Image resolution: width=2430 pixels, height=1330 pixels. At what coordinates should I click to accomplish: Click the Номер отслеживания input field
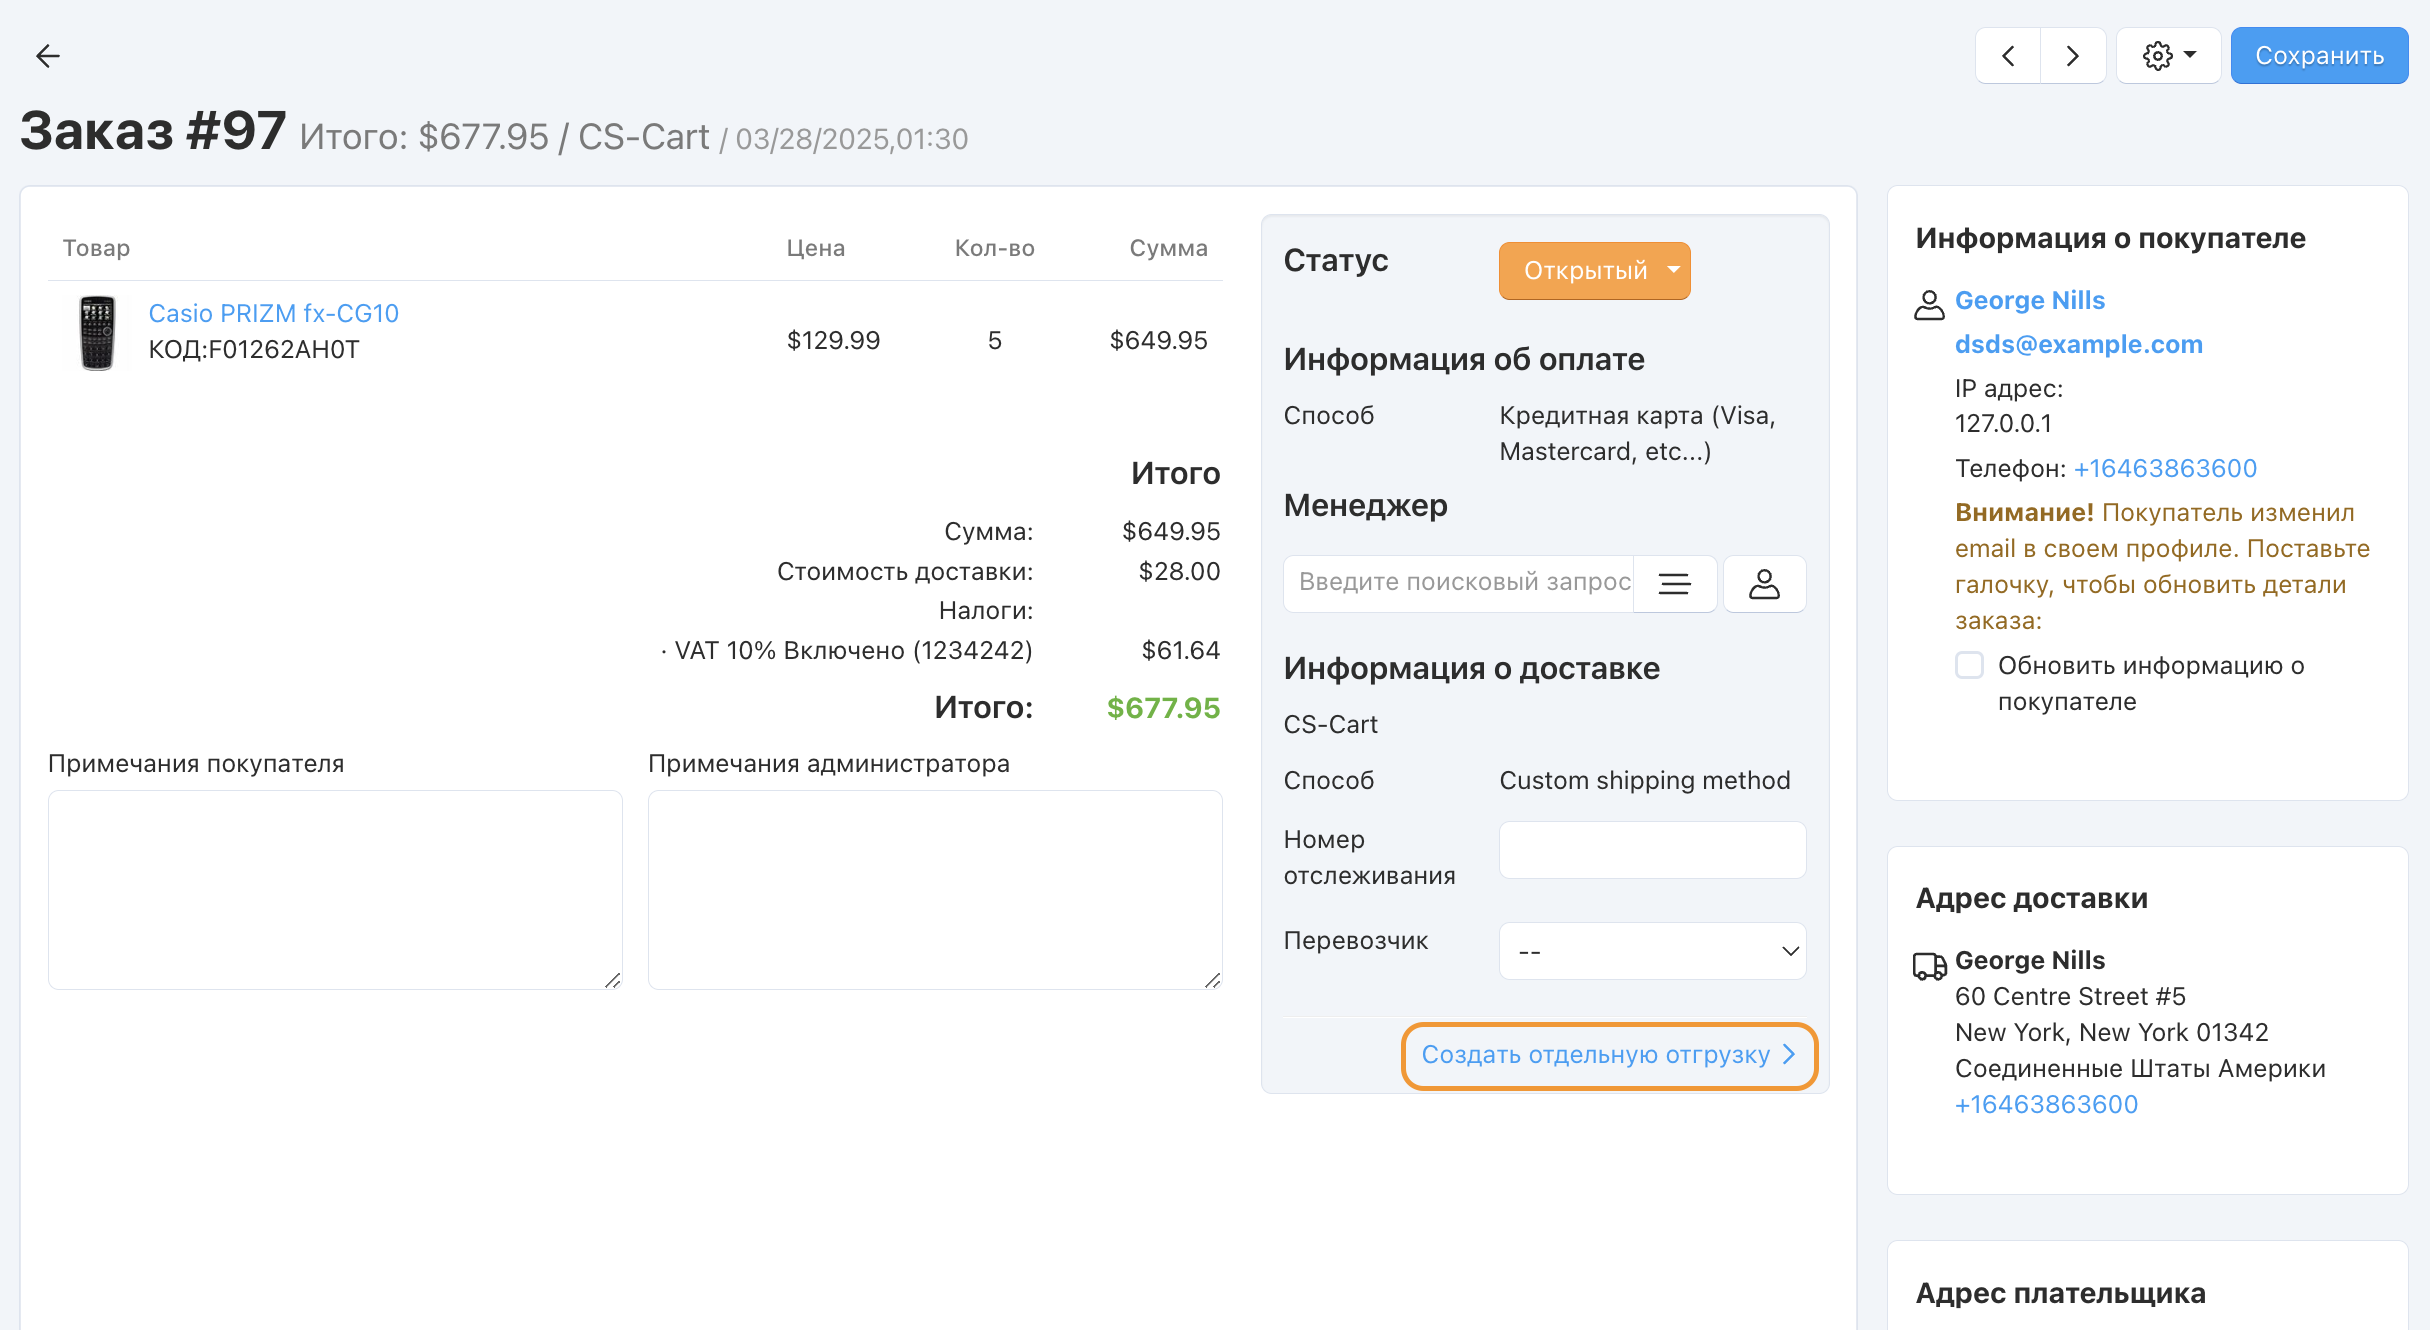(1652, 850)
